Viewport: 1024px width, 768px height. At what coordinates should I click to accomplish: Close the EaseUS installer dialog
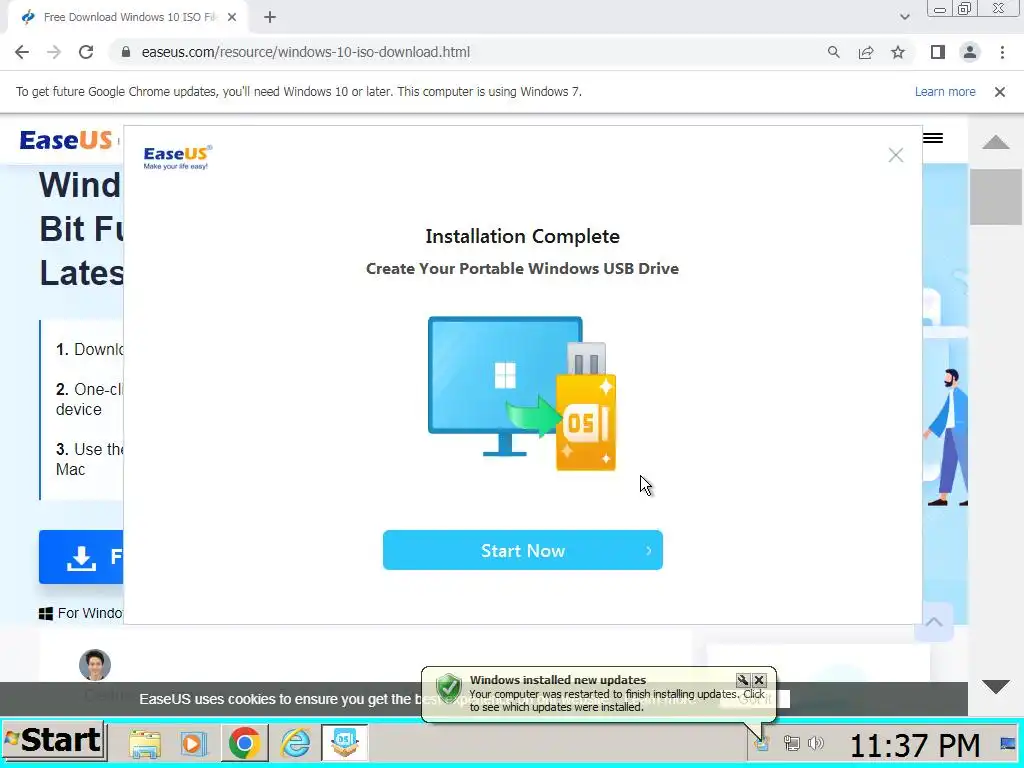tap(895, 155)
